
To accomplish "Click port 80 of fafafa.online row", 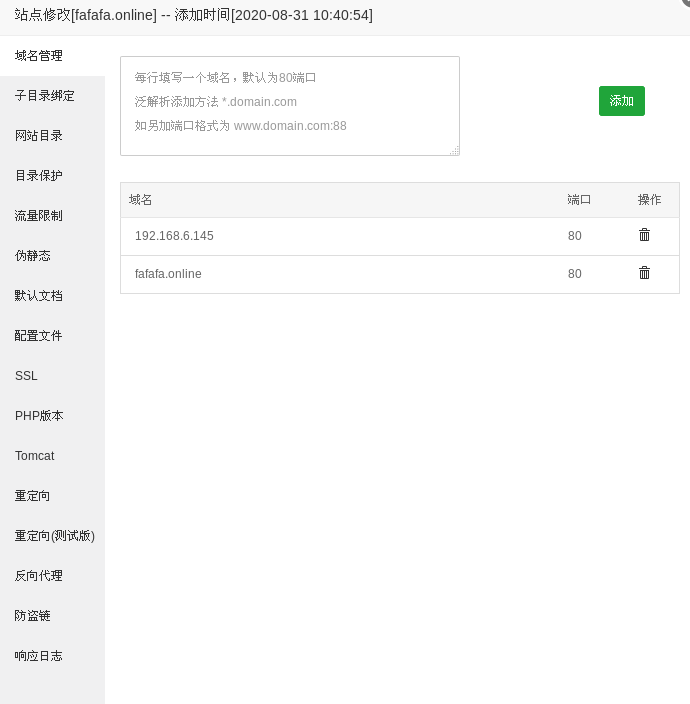I will pyautogui.click(x=575, y=273).
